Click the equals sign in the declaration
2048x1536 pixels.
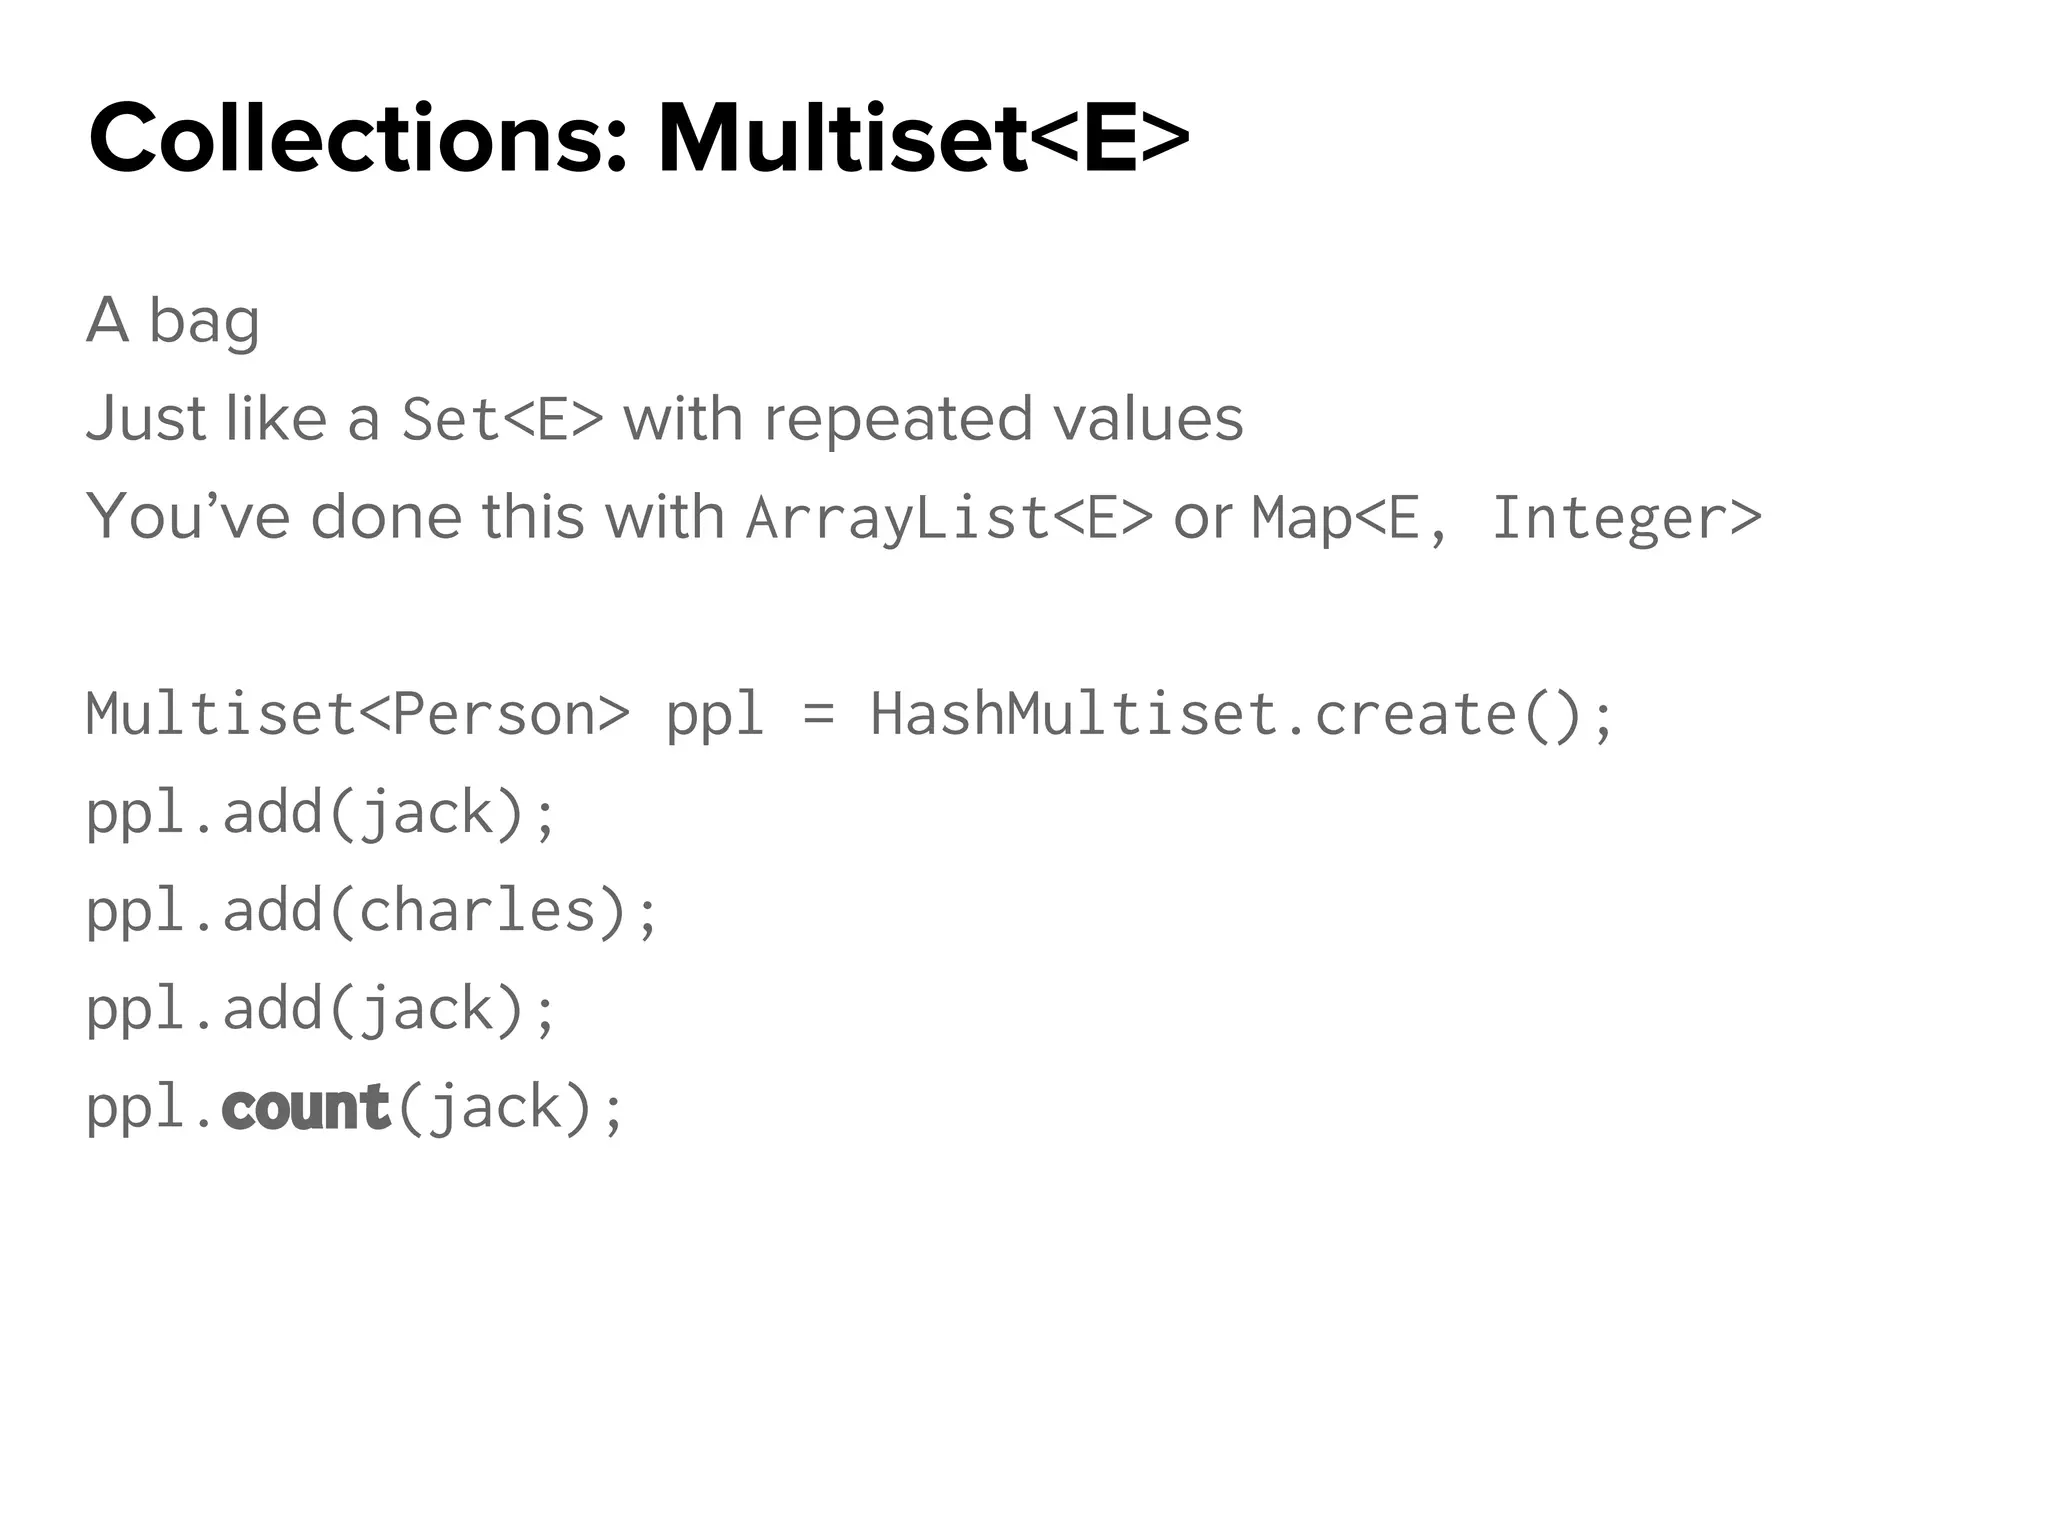click(x=818, y=715)
